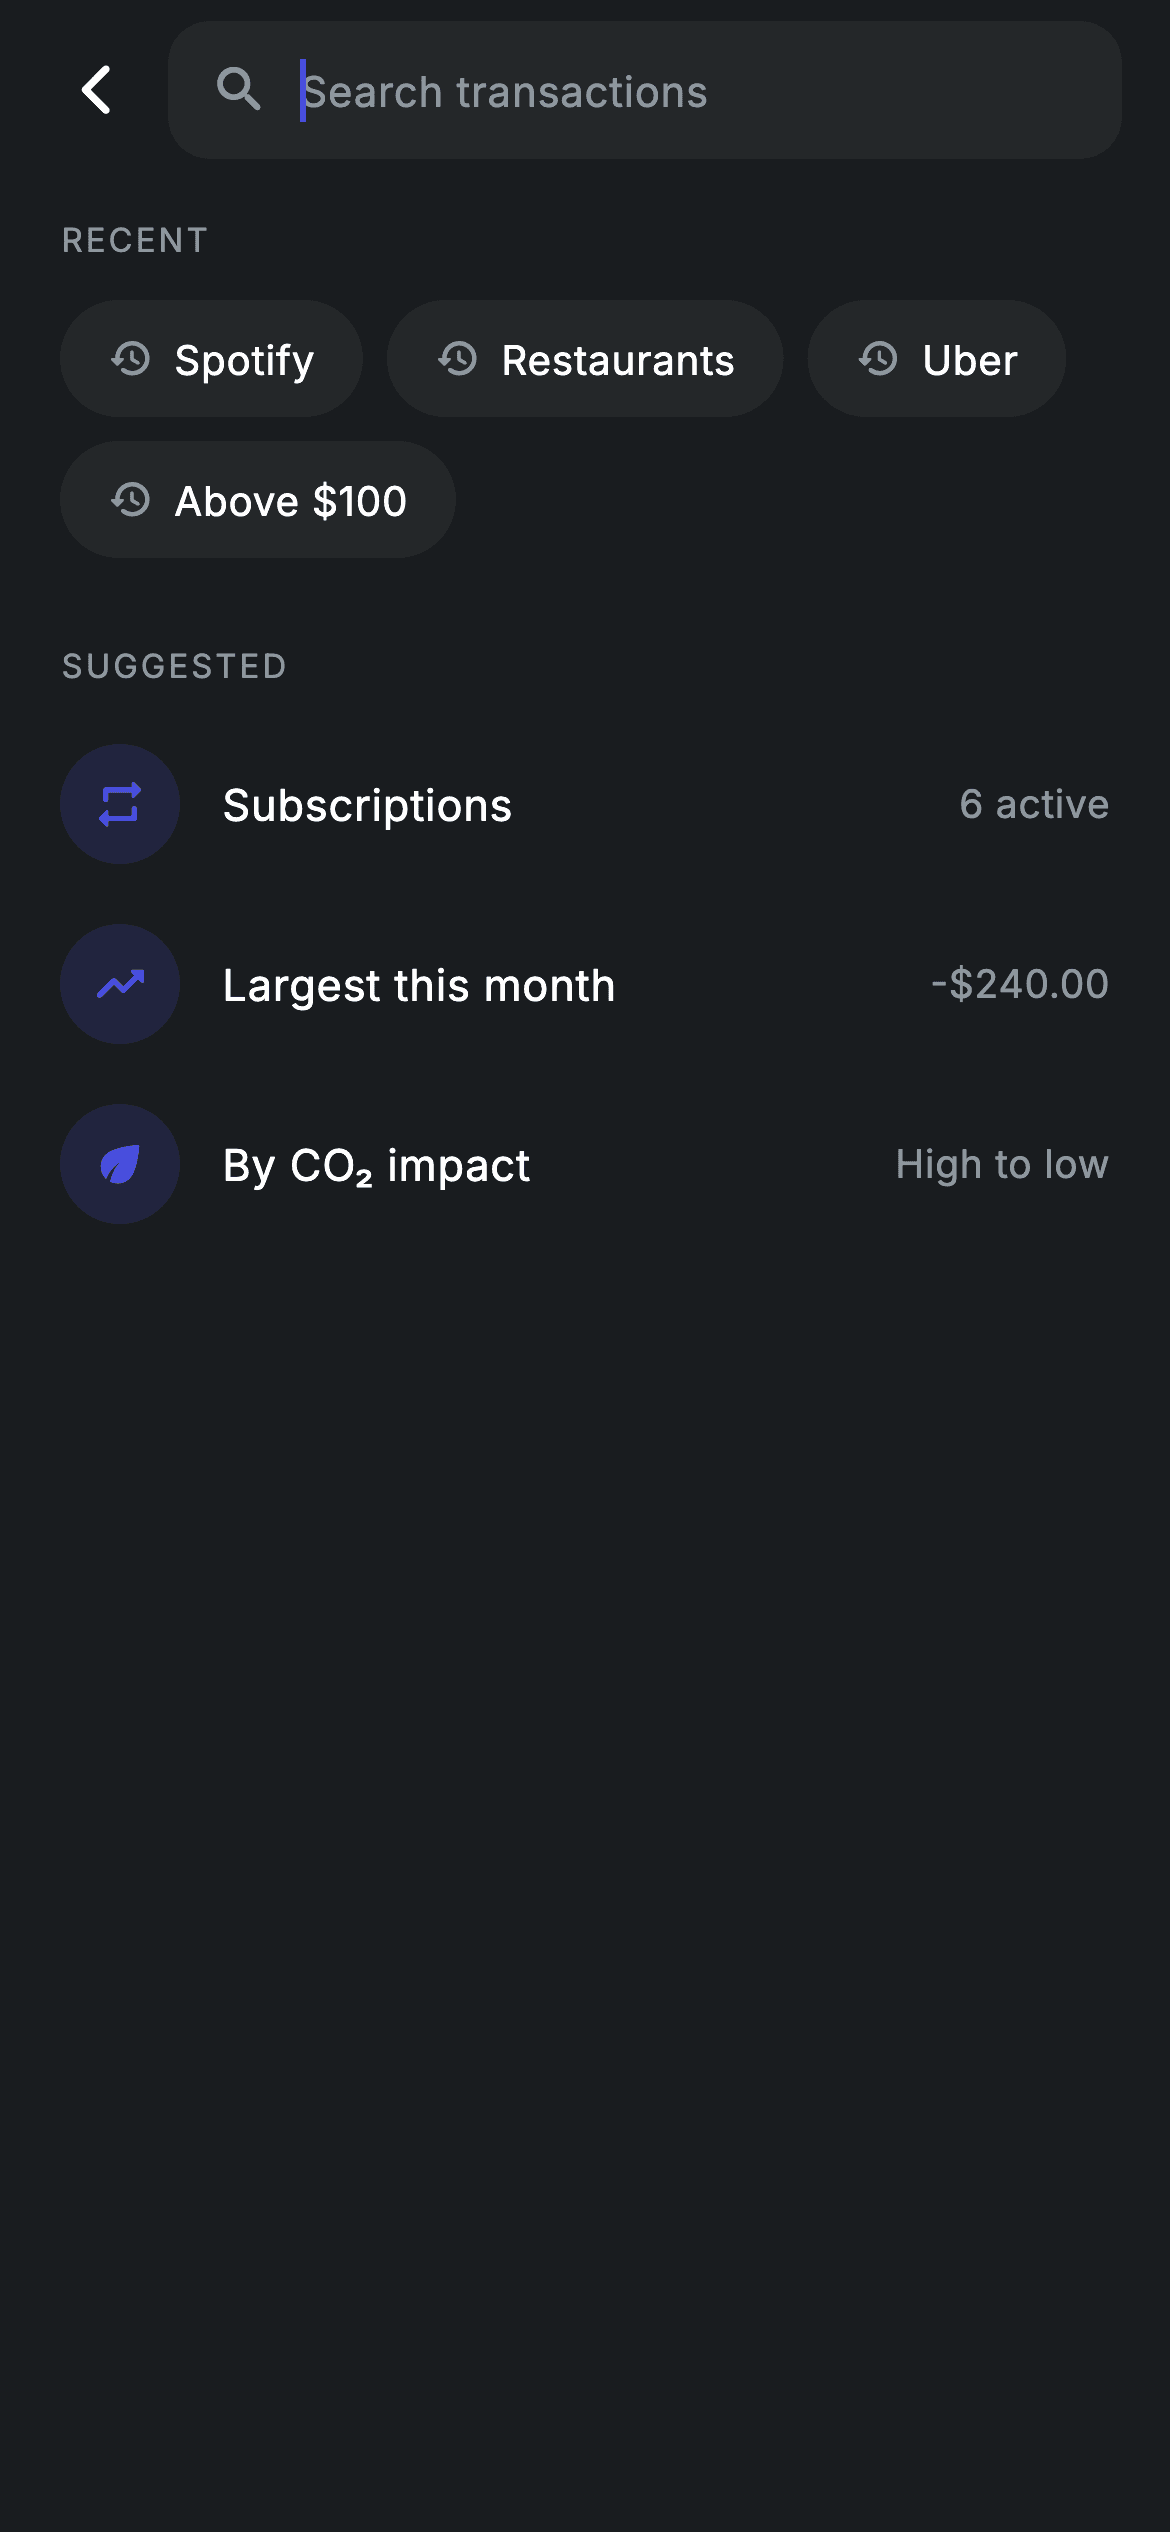Open the By CO₂ impact suggestion
This screenshot has width=1170, height=2532.
(x=585, y=1164)
